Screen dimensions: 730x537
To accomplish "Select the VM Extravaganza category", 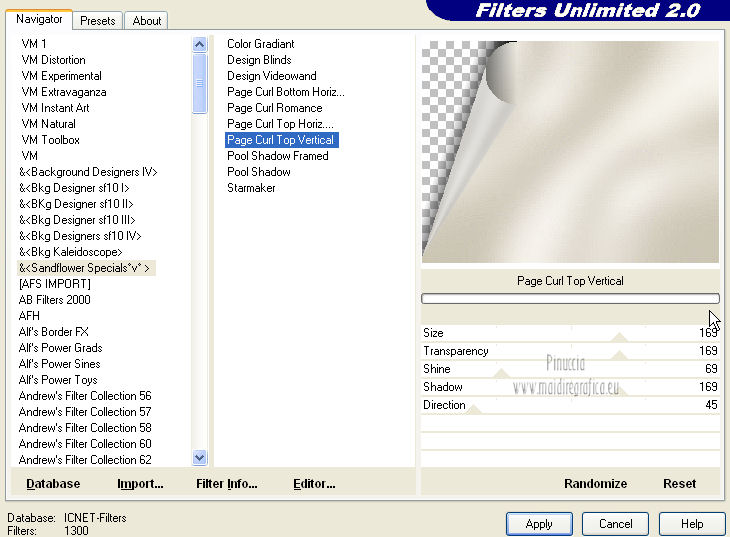I will coord(64,92).
